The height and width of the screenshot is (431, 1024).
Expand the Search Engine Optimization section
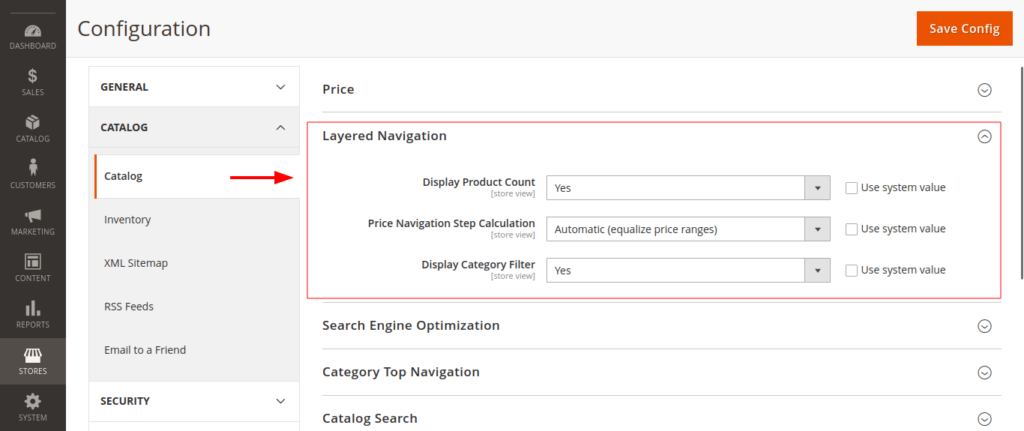pyautogui.click(x=984, y=326)
